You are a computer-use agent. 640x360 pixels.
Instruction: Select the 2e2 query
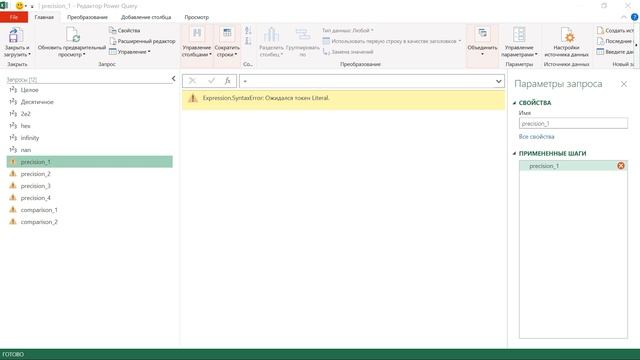coord(89,114)
